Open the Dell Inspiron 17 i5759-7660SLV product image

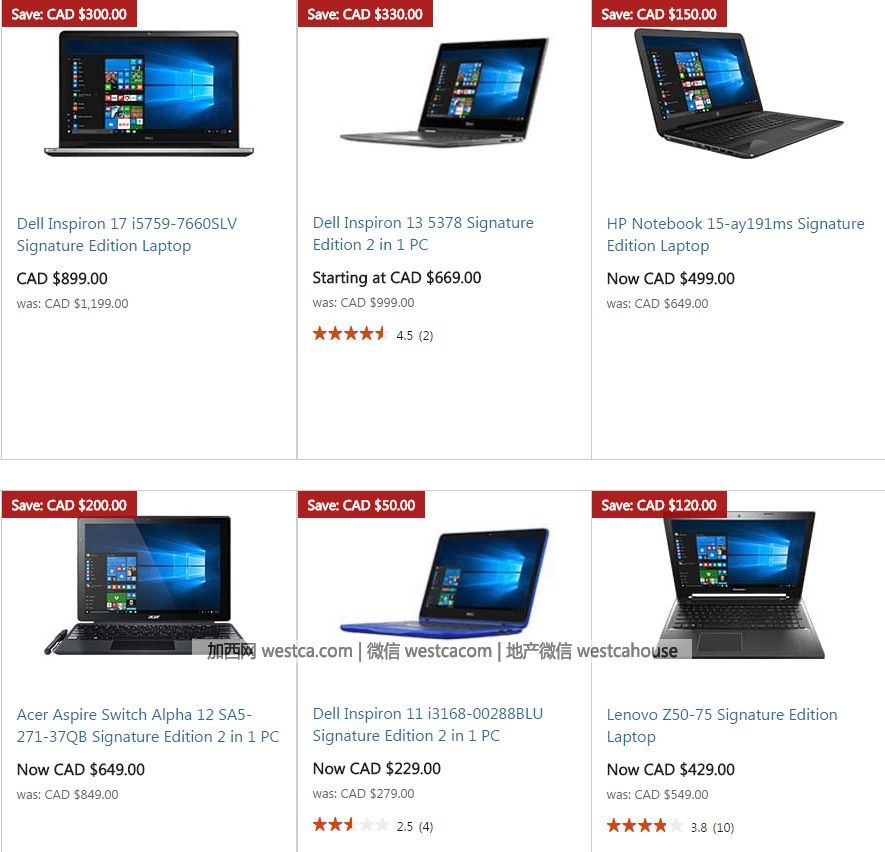click(x=149, y=93)
